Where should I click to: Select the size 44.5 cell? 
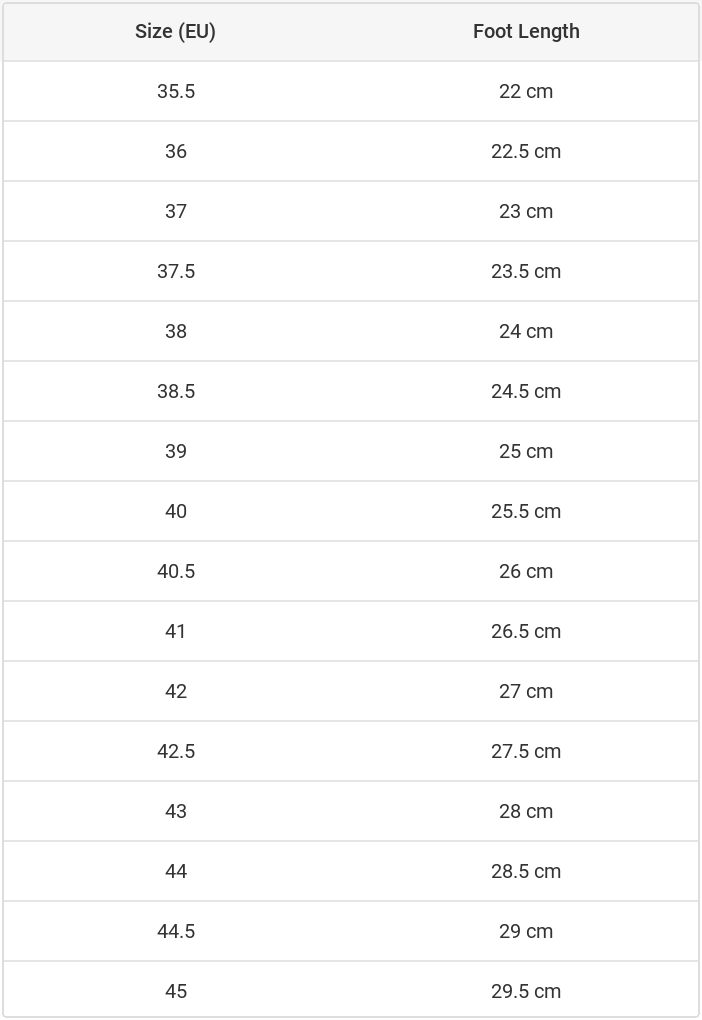176,931
